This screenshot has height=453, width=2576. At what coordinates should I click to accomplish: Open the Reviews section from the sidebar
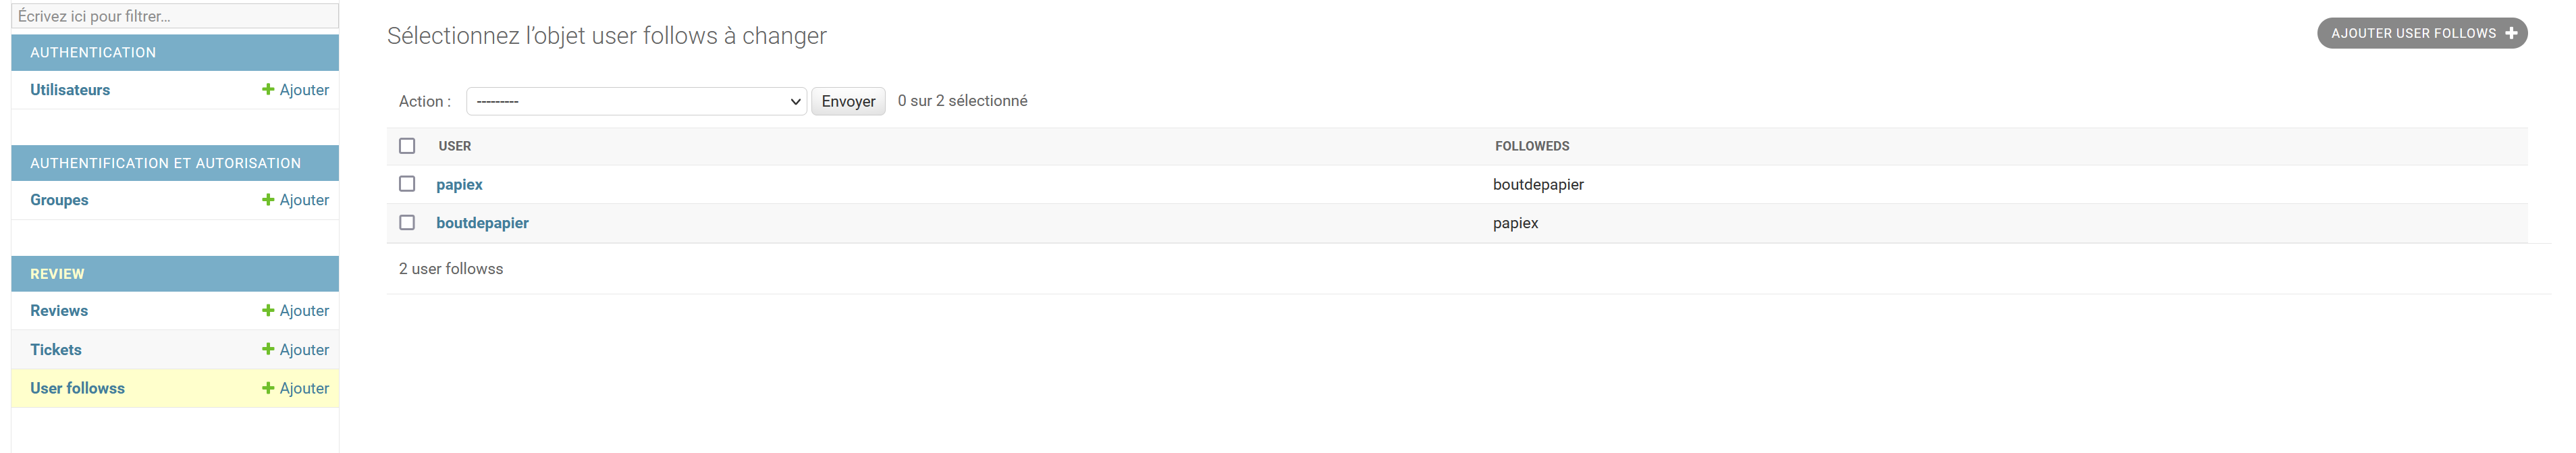click(x=58, y=310)
